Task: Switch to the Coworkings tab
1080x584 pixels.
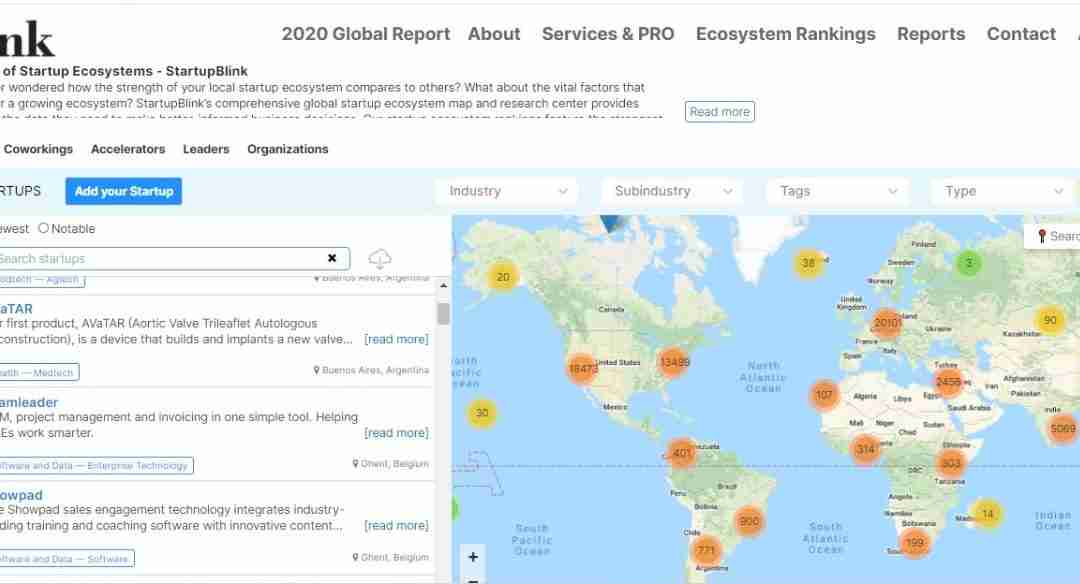Action: coord(39,149)
